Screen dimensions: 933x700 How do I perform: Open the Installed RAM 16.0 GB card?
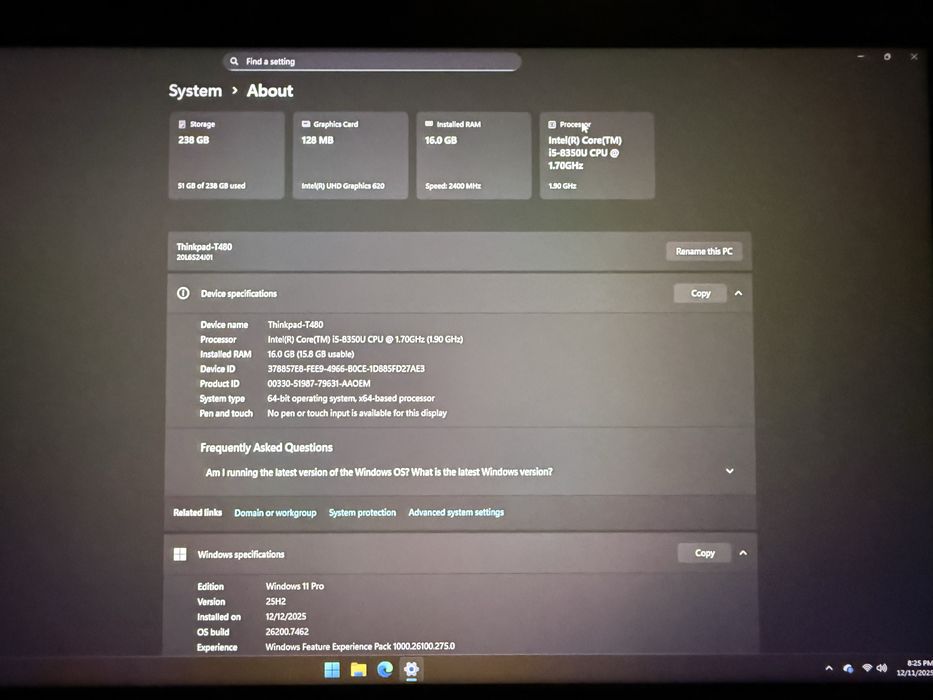pyautogui.click(x=474, y=155)
